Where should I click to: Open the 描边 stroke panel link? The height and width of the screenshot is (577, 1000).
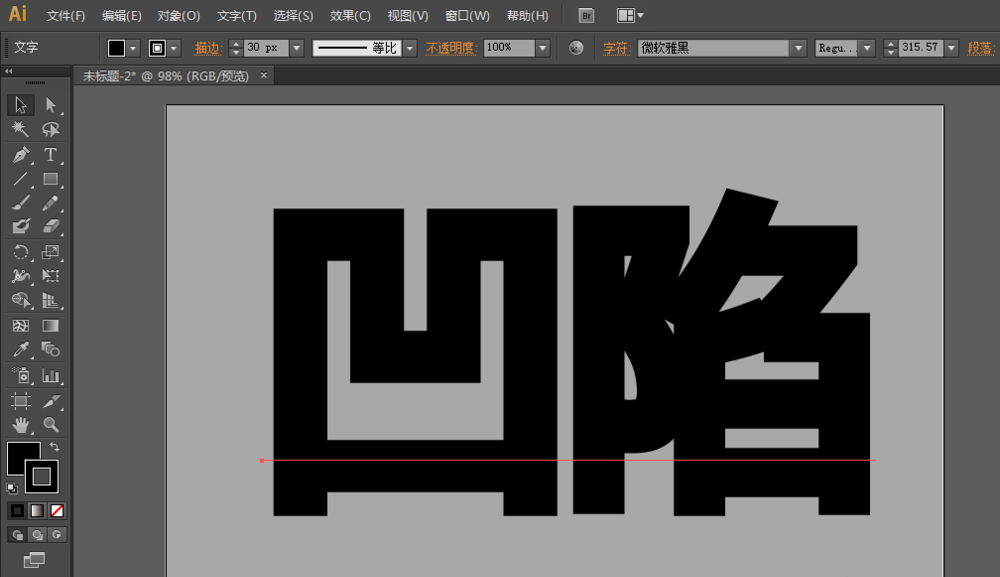coord(207,48)
